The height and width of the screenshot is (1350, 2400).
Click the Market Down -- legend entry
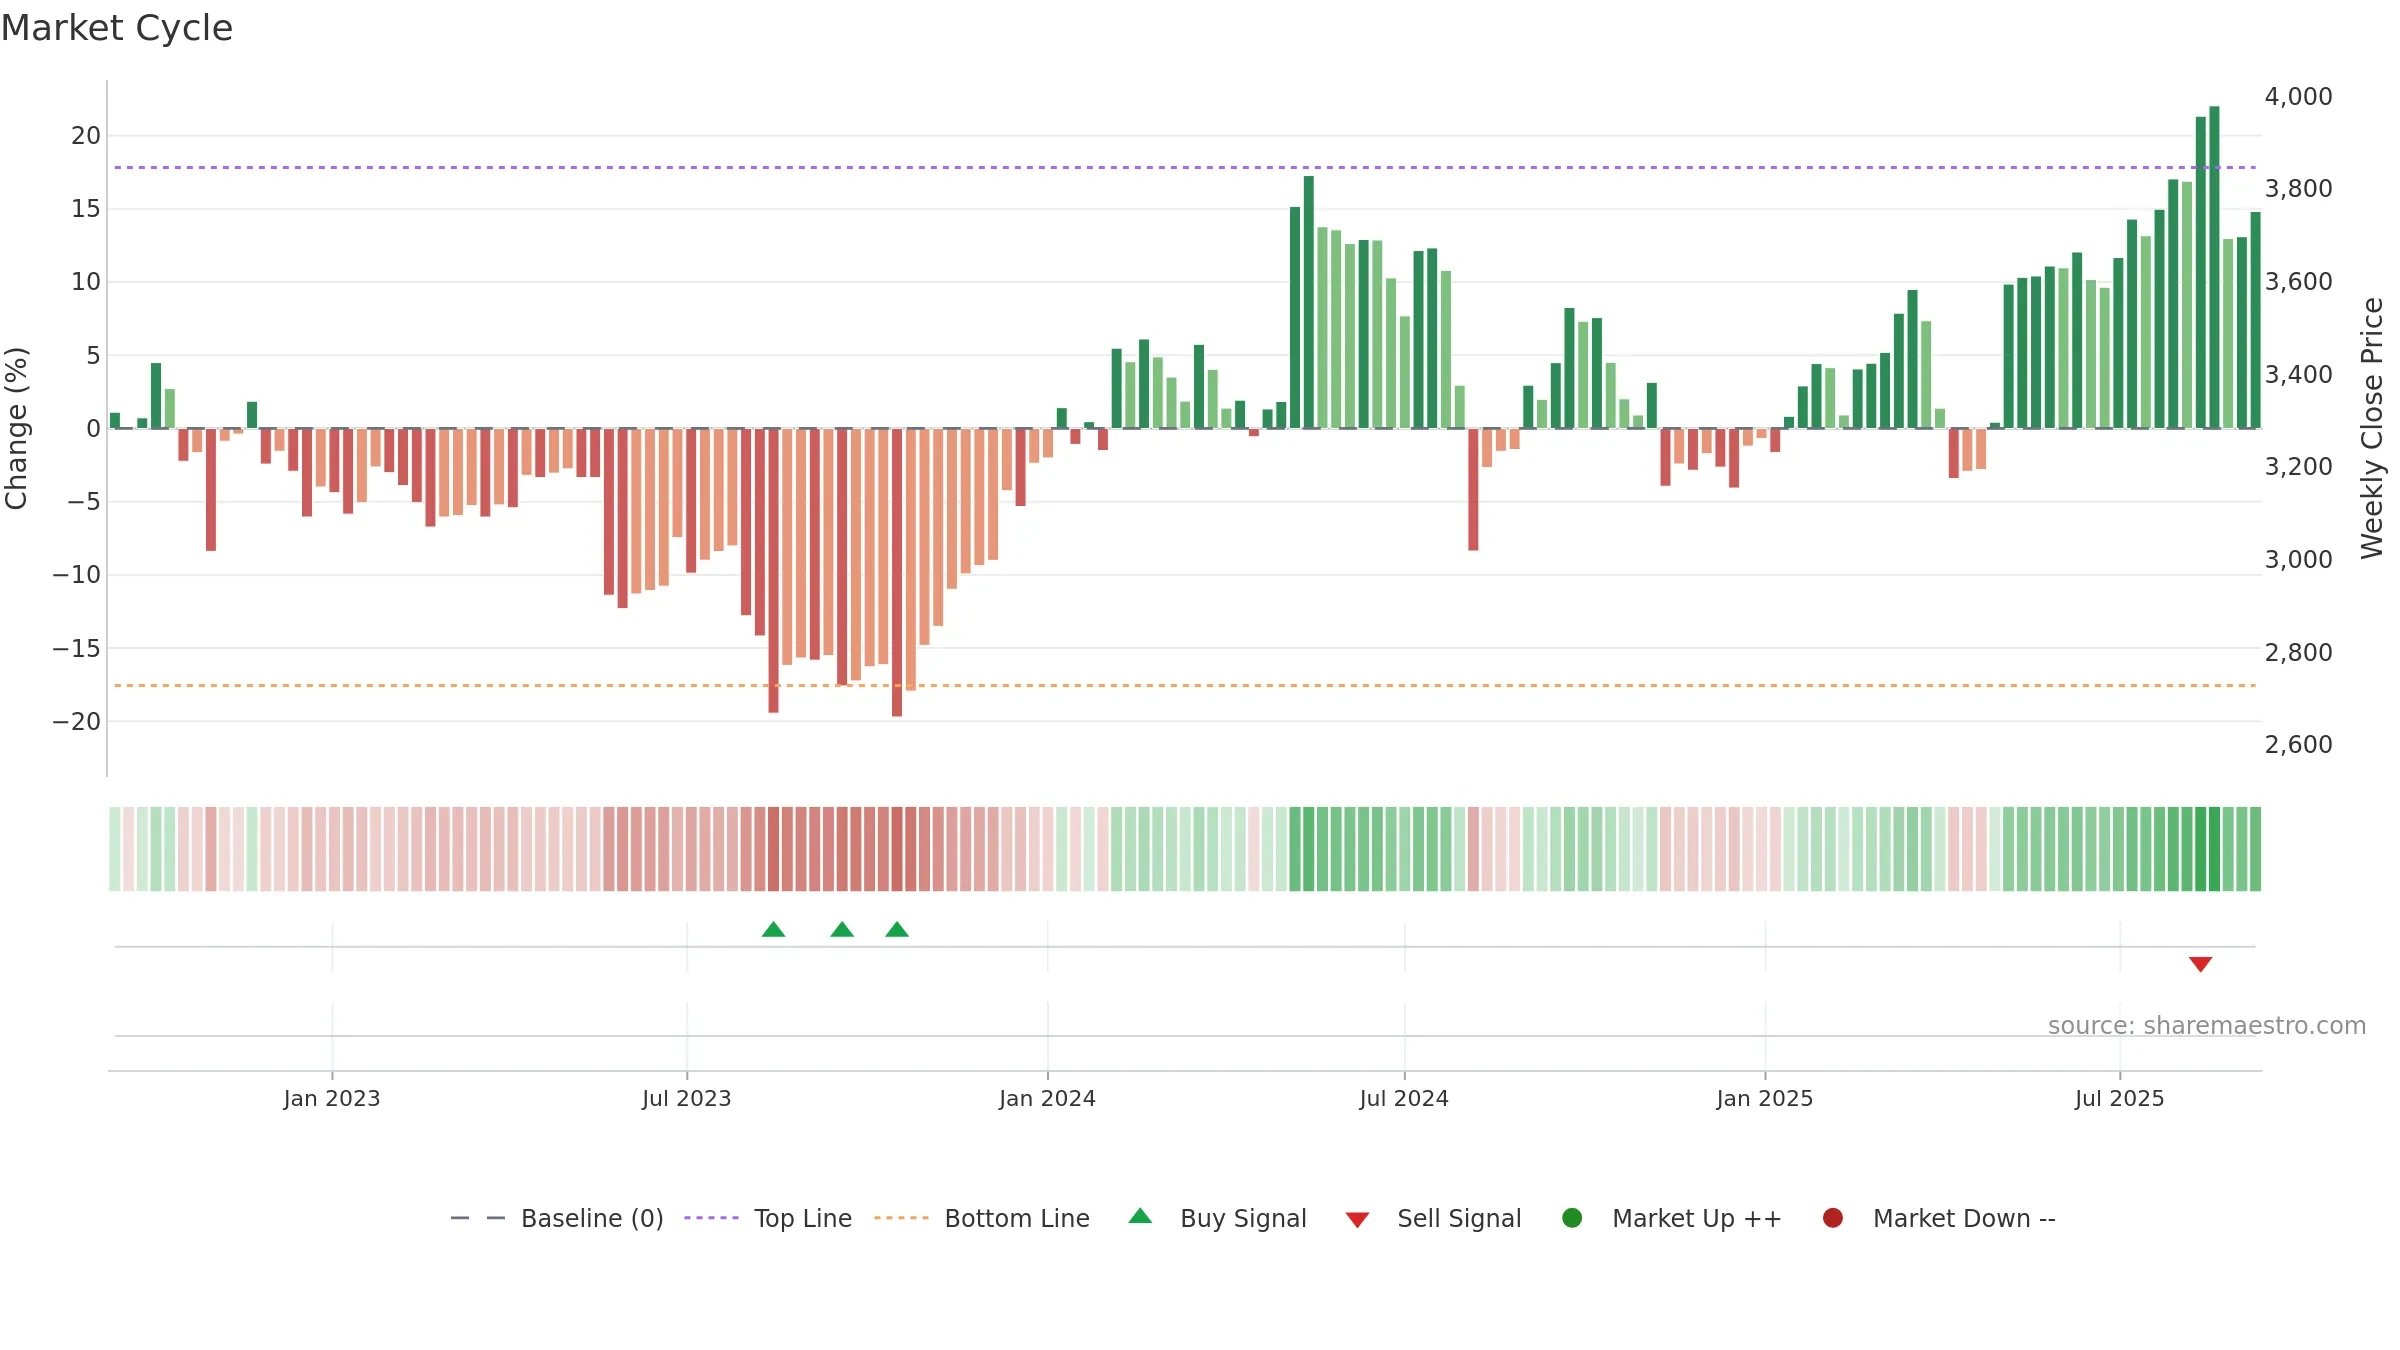click(x=1939, y=1218)
